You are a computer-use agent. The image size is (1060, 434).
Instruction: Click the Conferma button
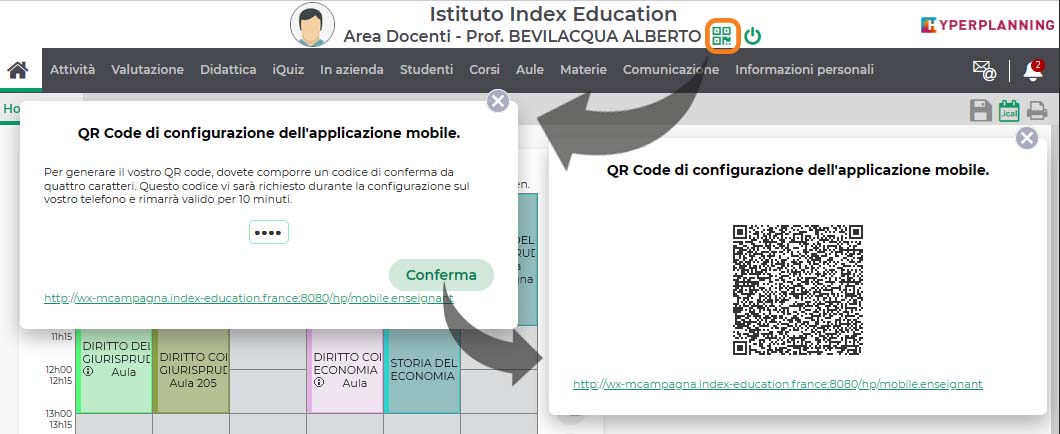441,275
